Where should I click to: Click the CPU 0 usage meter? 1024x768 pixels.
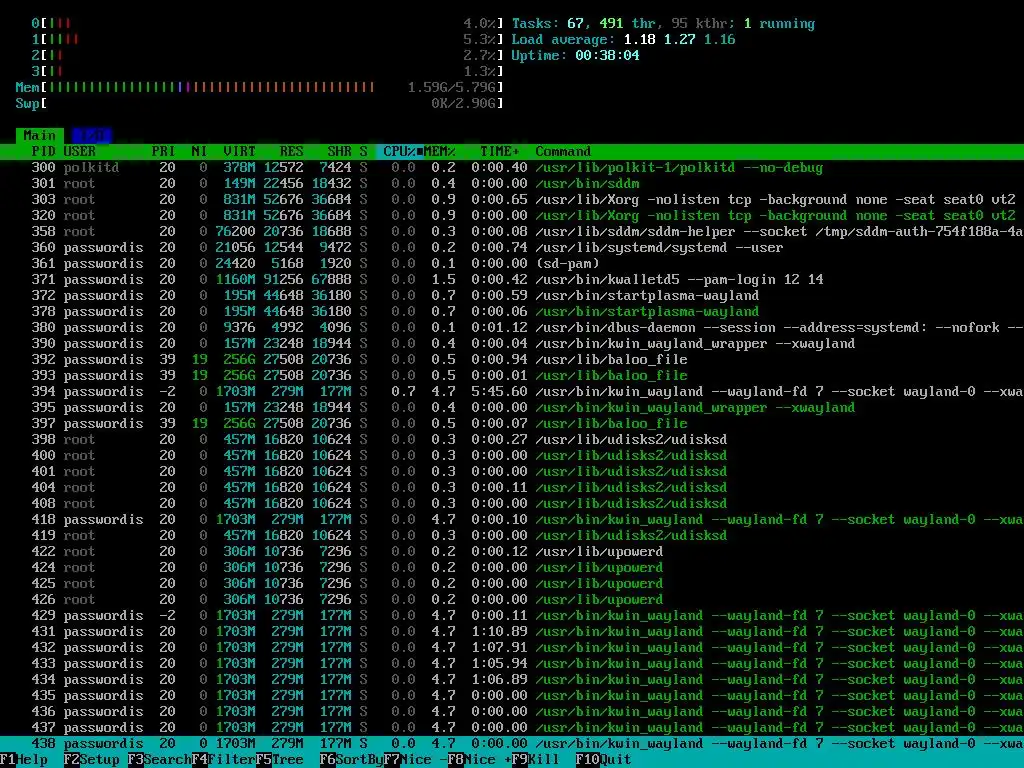(267, 24)
